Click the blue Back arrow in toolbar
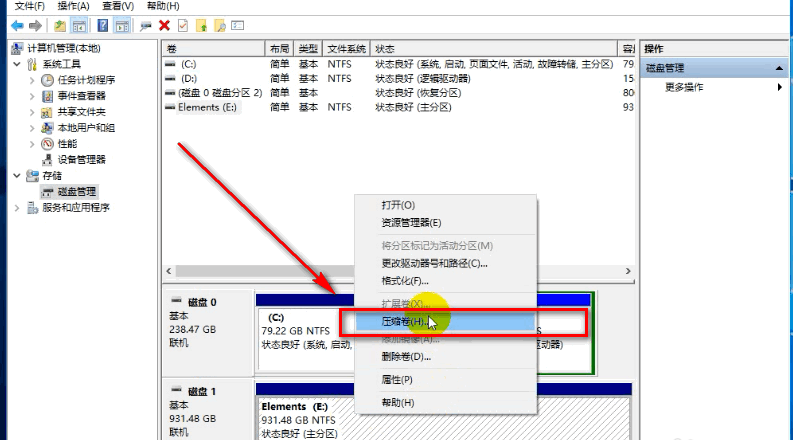 click(x=17, y=25)
